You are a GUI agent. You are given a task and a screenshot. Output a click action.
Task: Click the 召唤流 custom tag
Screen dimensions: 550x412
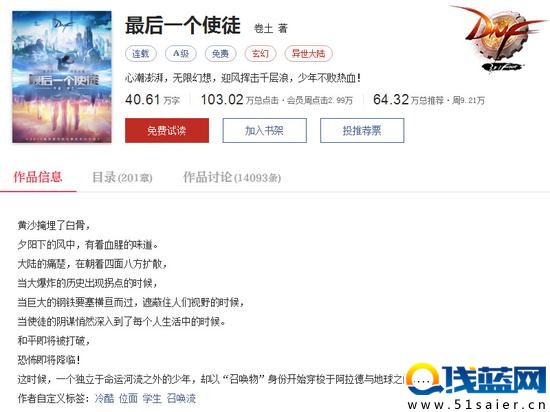(x=181, y=398)
